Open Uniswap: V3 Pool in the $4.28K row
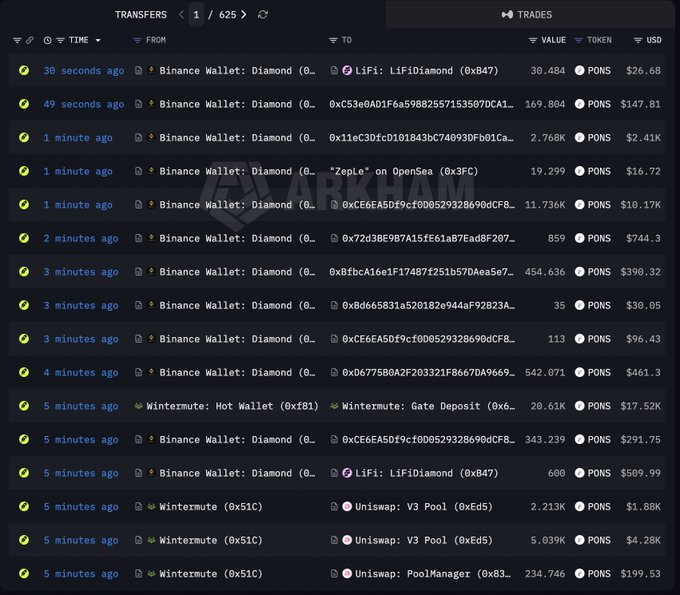680x595 pixels. pos(424,540)
